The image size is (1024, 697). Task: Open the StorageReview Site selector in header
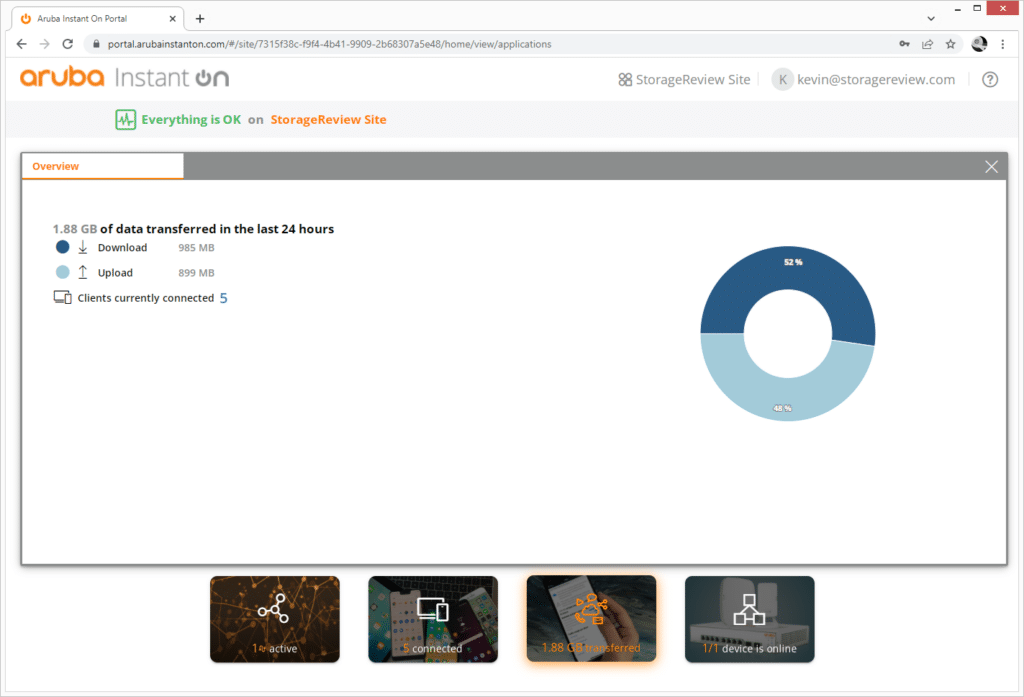pos(684,80)
